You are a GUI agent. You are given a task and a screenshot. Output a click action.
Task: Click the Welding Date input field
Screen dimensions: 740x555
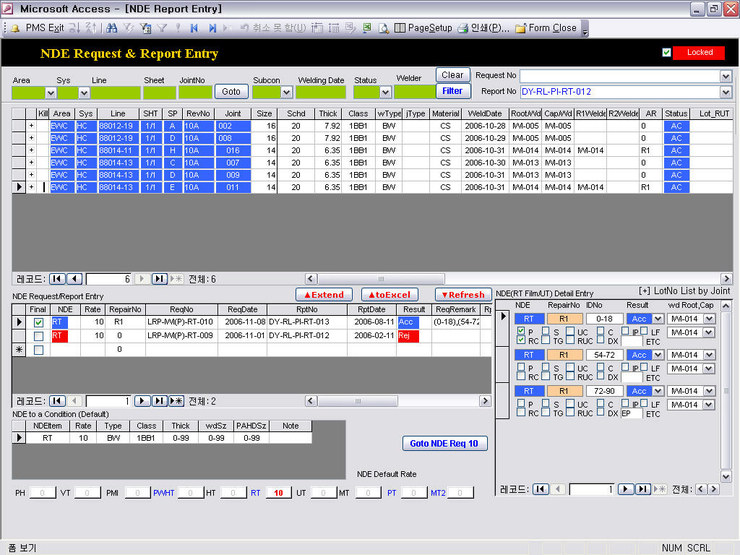click(x=320, y=92)
